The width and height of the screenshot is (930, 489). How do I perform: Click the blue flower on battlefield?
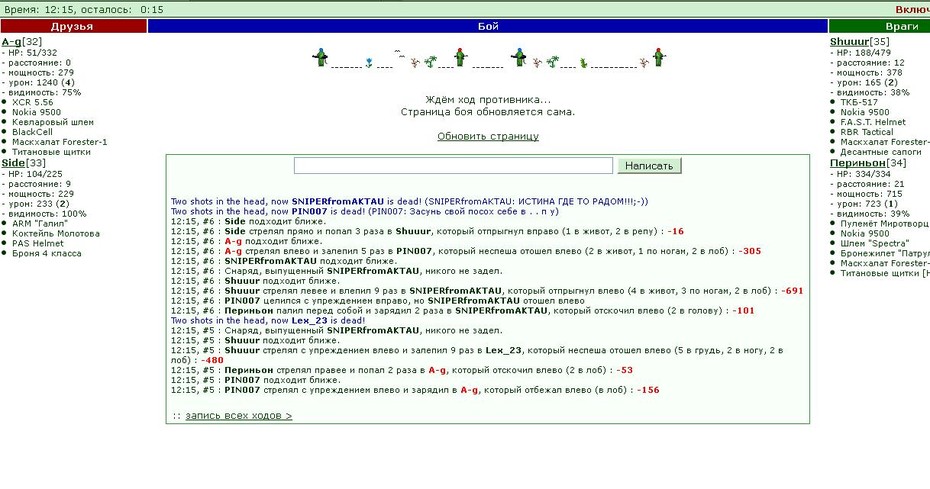tap(369, 62)
